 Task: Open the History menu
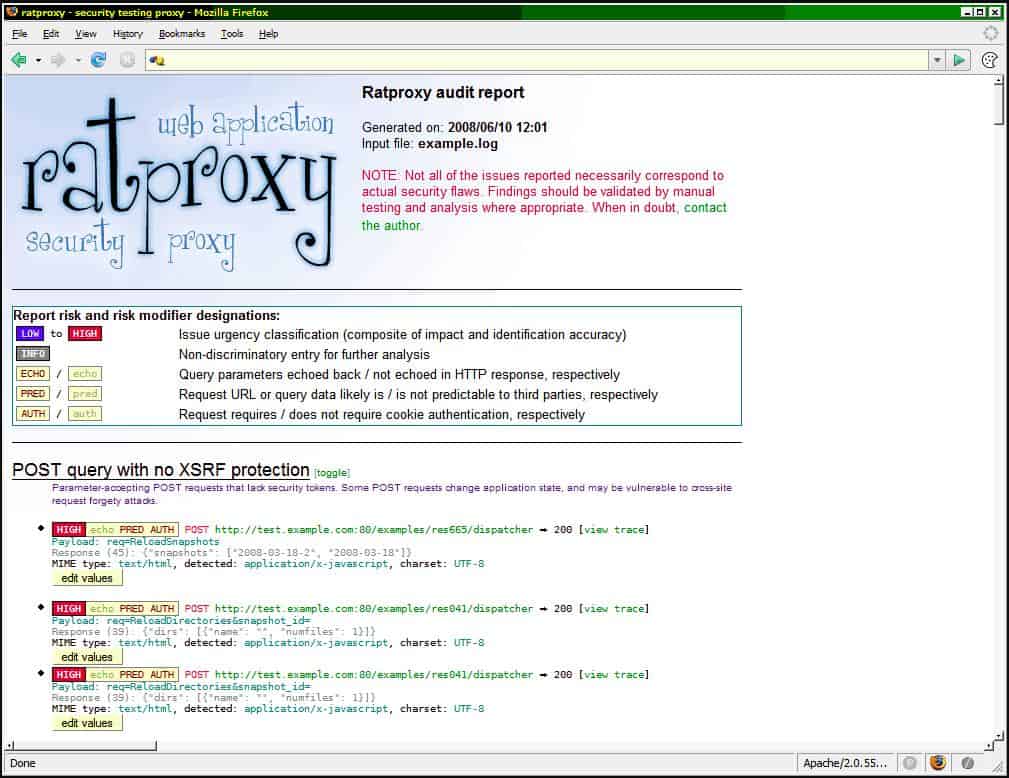(127, 33)
